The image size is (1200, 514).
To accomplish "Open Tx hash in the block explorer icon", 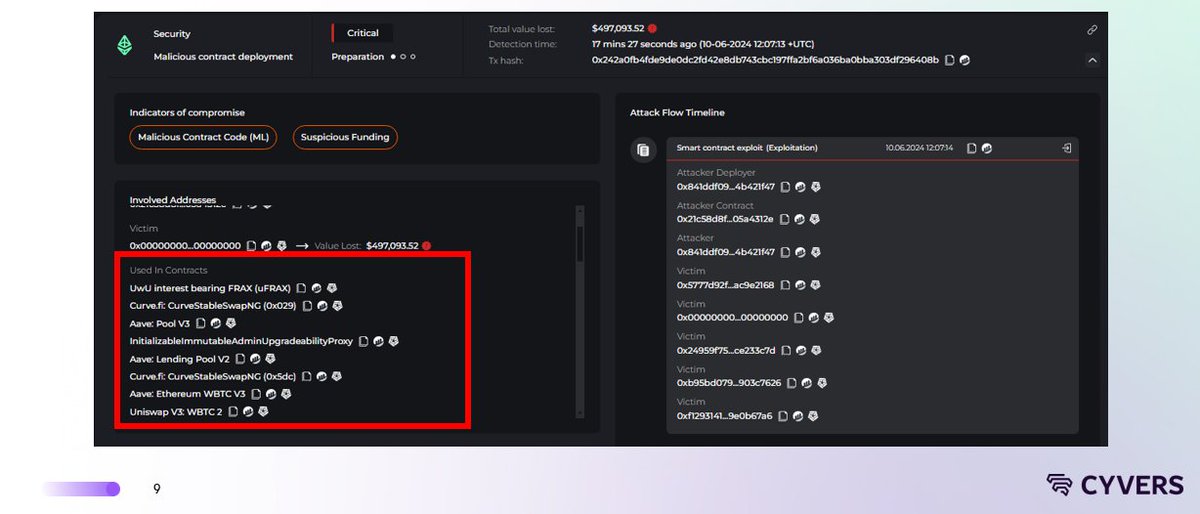I will (x=965, y=60).
